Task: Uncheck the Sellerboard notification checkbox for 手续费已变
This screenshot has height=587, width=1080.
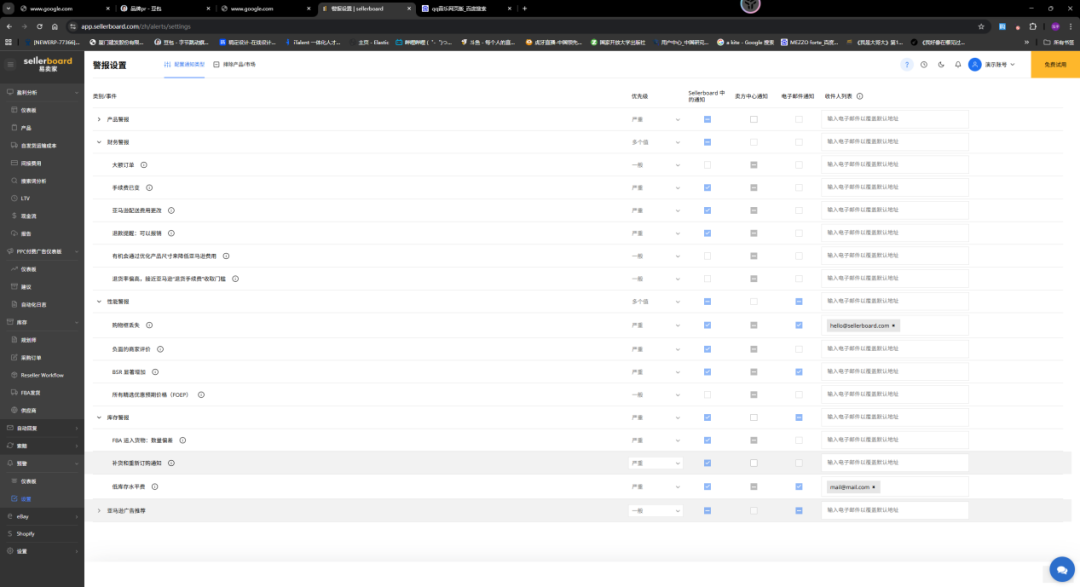Action: click(707, 188)
